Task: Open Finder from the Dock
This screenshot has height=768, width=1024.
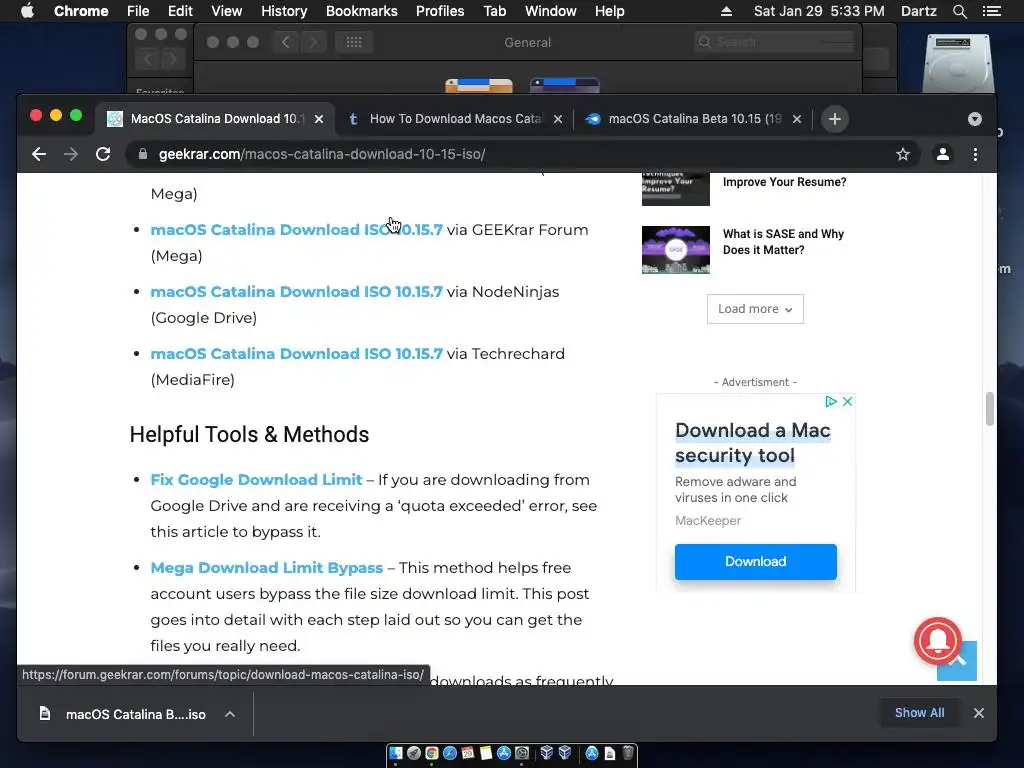Action: 396,753
